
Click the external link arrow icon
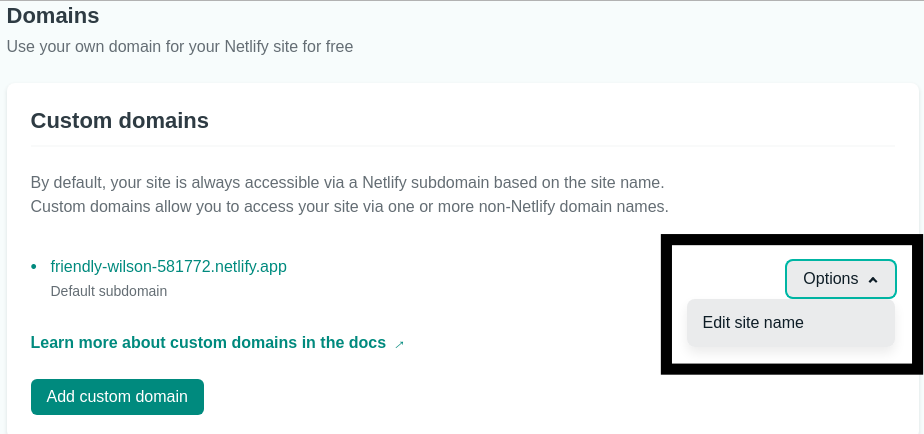tap(399, 344)
